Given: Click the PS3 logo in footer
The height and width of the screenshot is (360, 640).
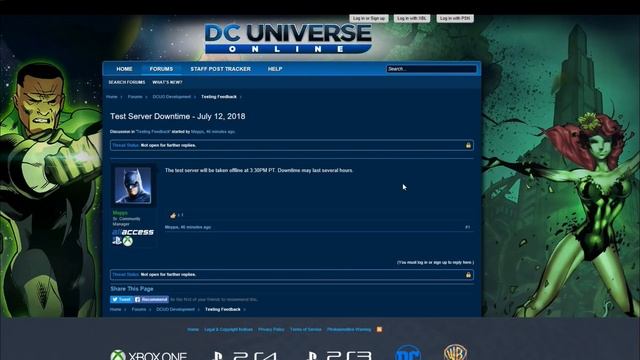Looking at the screenshot, I should (340, 356).
